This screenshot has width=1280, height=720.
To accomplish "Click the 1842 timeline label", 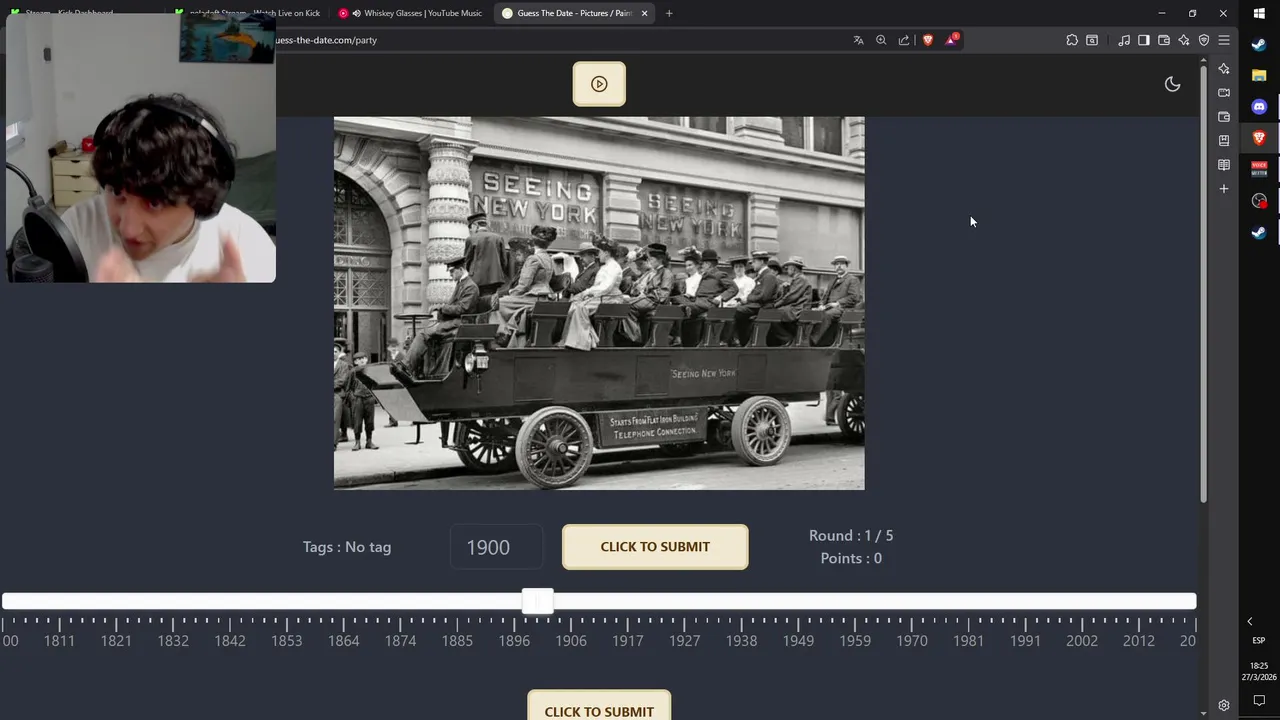I will click(x=229, y=641).
